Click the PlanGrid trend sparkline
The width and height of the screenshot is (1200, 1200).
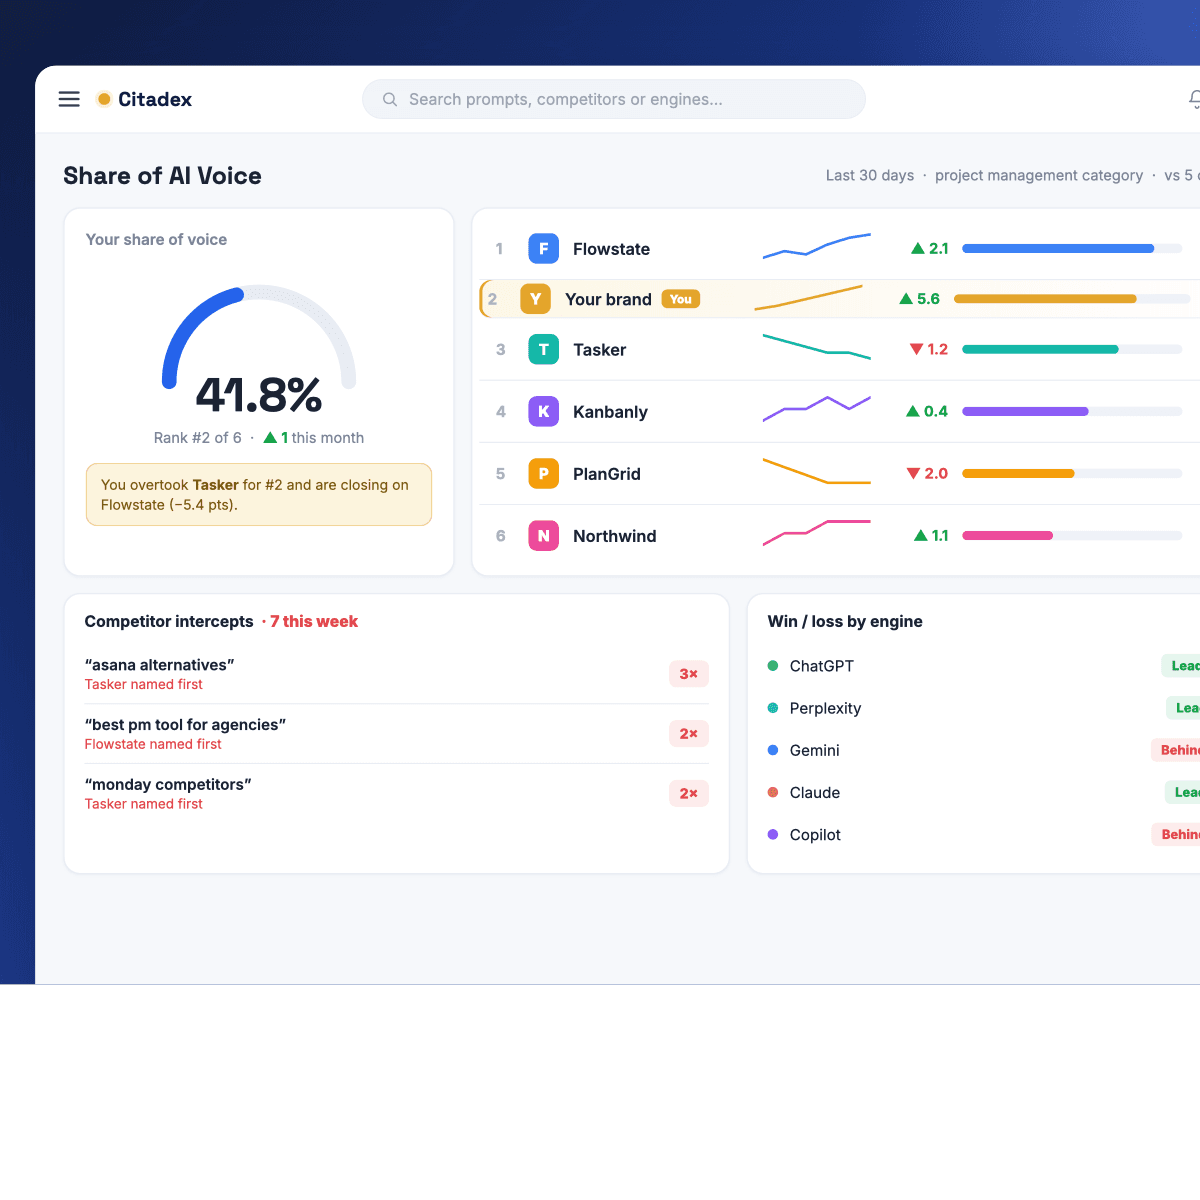click(817, 471)
